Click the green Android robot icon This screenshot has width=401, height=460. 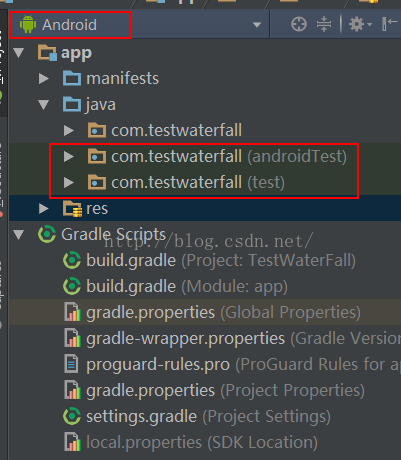(x=28, y=24)
